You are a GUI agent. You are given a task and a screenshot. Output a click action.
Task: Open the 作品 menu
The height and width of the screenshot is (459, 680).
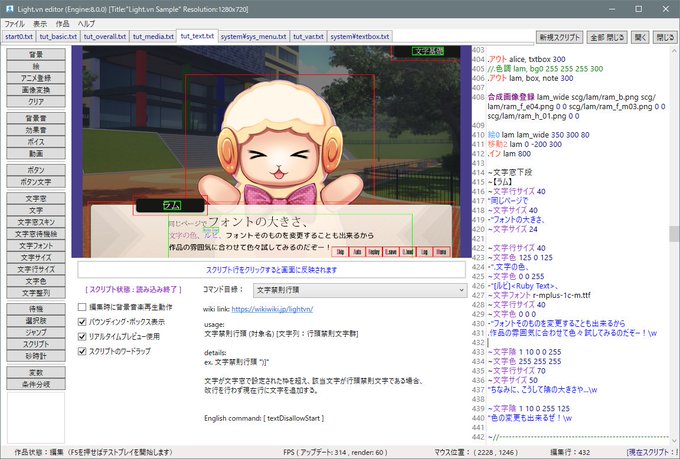62,23
